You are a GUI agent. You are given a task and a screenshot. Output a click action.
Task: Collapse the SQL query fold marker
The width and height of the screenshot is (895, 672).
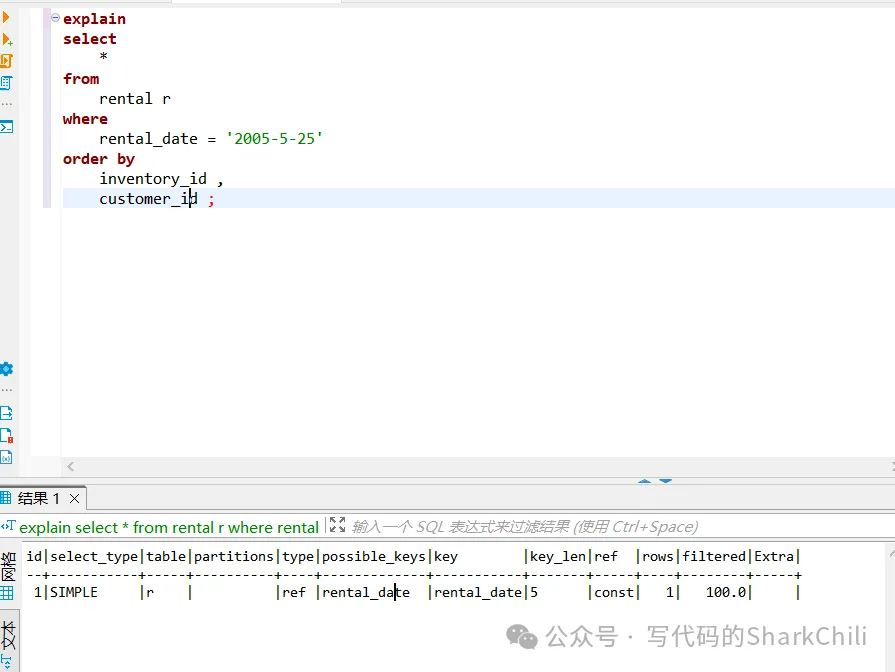click(x=55, y=18)
